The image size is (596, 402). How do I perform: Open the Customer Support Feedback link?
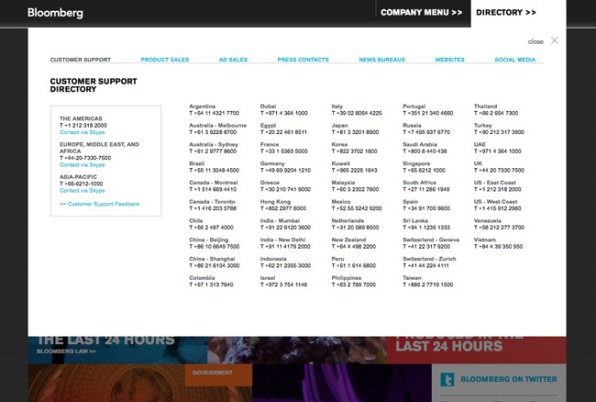pyautogui.click(x=100, y=204)
